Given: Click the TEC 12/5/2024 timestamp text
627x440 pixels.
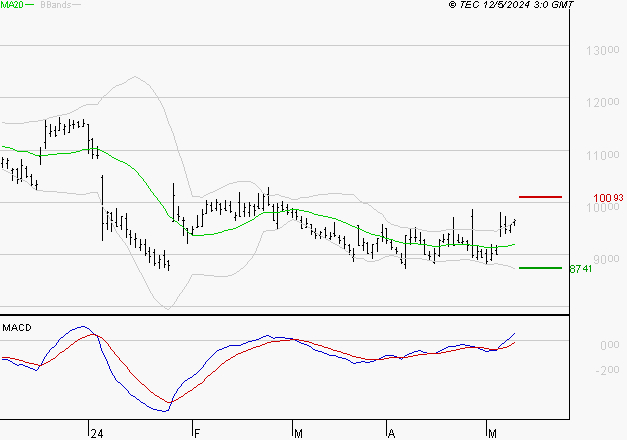Looking at the screenshot, I should [x=511, y=5].
